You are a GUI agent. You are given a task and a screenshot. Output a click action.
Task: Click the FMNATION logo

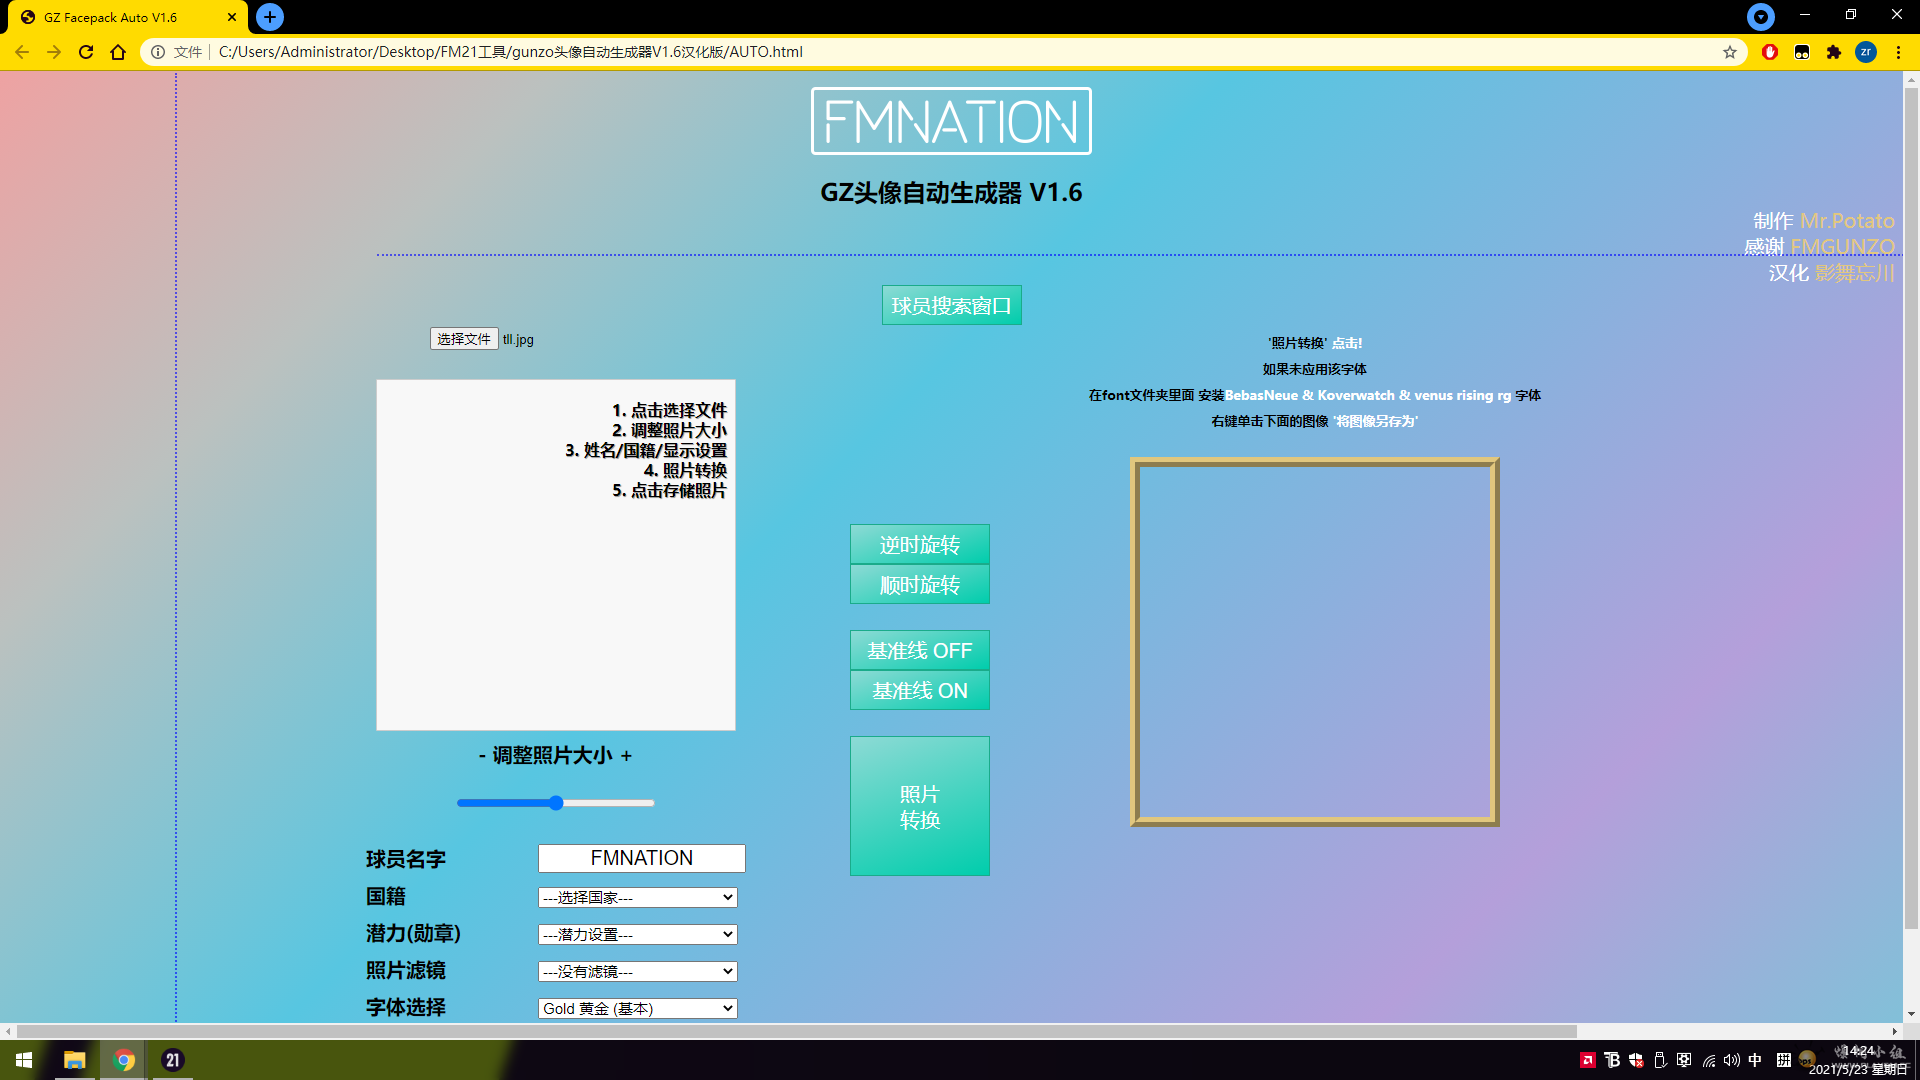951,121
